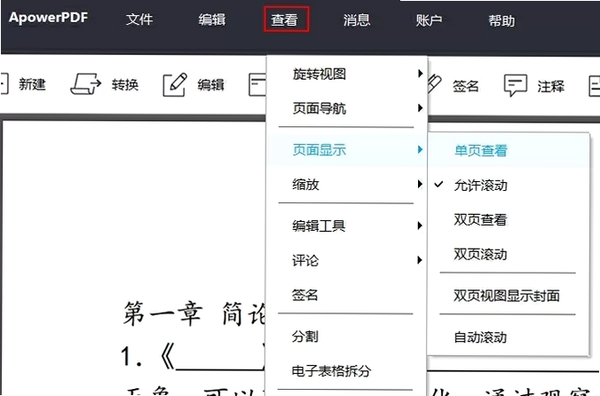The height and width of the screenshot is (396, 600).
Task: Click the 签名 pen icon in toolbar
Action: coord(434,83)
